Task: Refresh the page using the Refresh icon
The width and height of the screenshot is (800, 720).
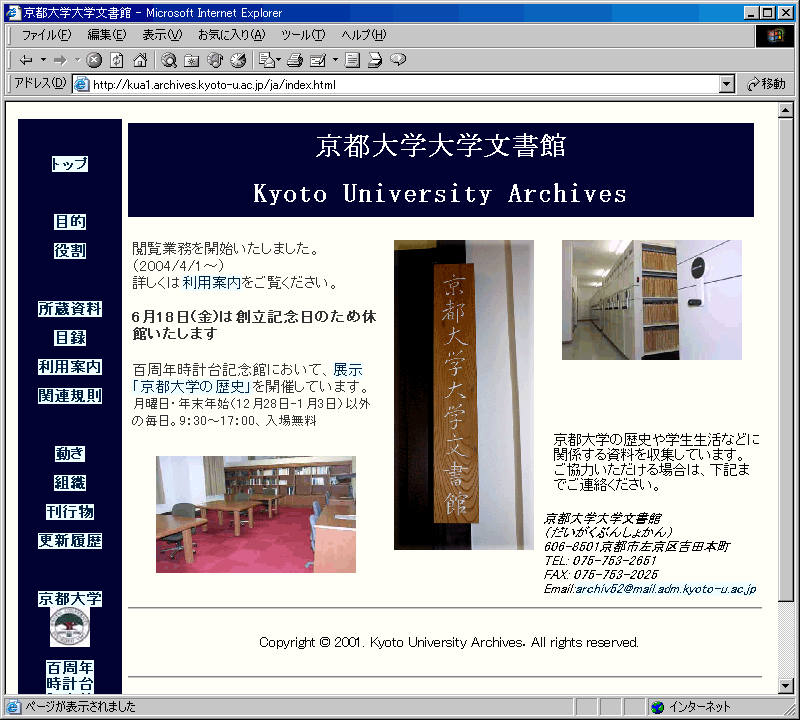Action: (117, 60)
